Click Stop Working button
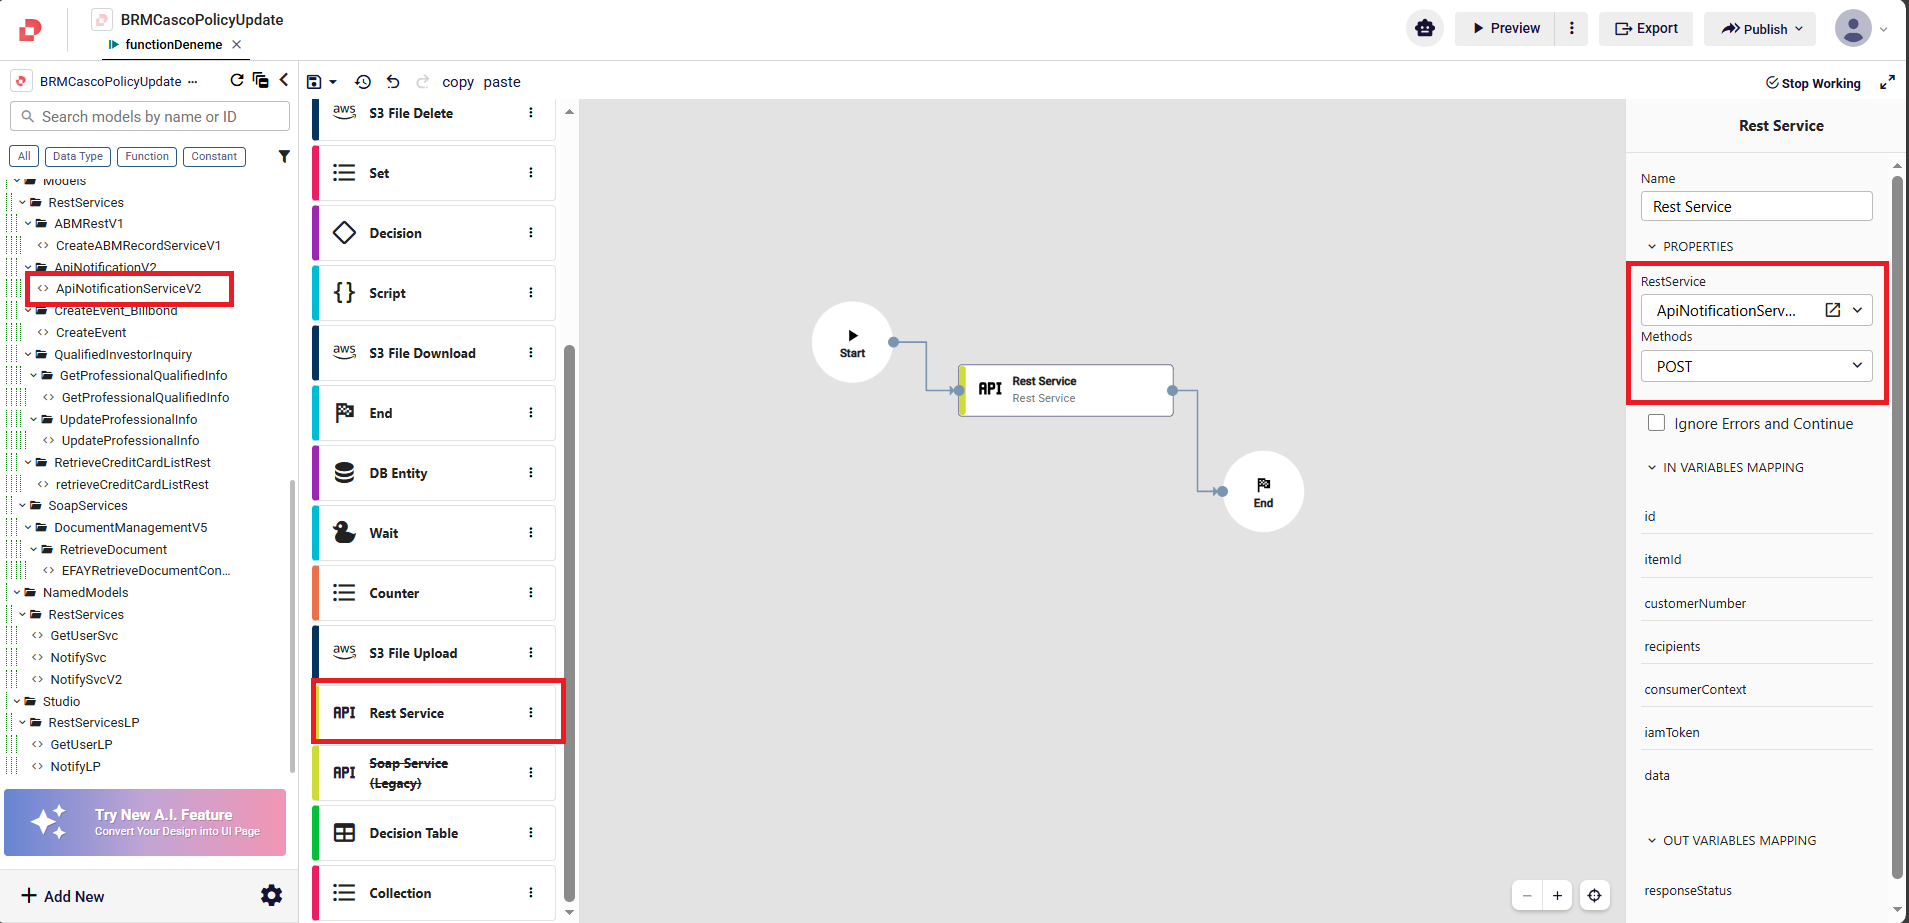The image size is (1909, 923). click(x=1813, y=83)
